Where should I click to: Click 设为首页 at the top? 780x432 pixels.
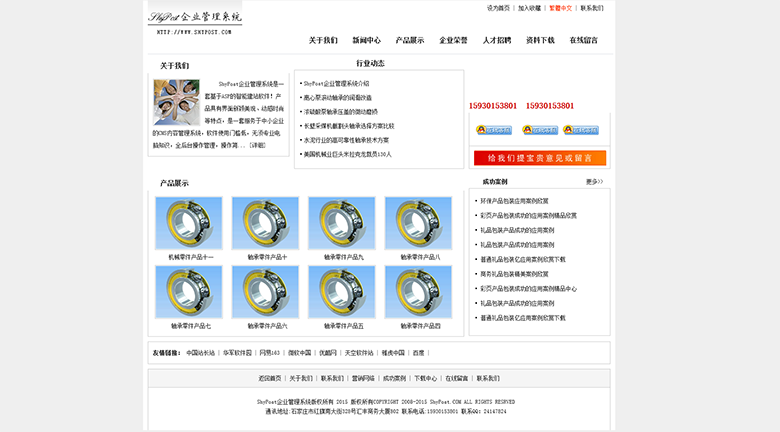pyautogui.click(x=498, y=8)
